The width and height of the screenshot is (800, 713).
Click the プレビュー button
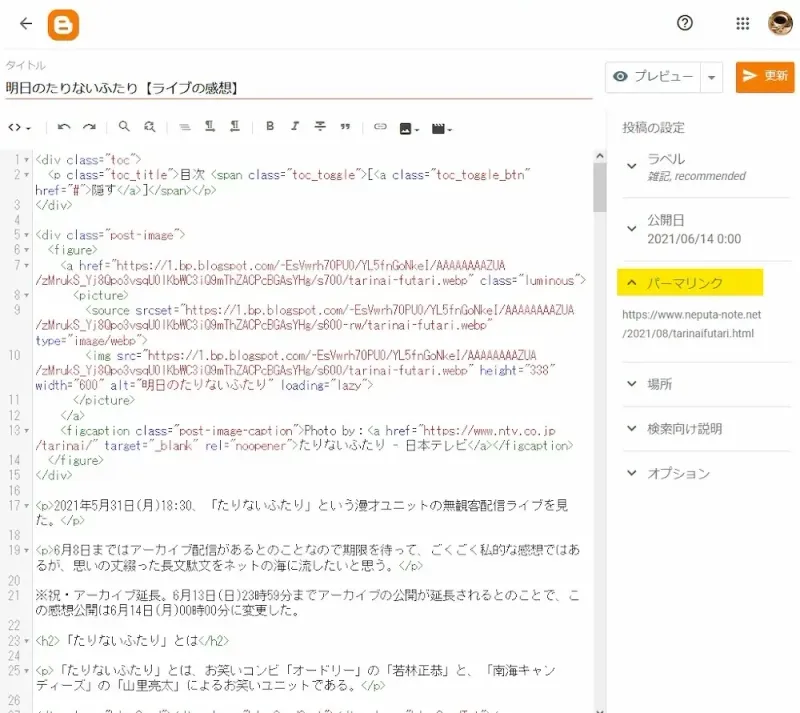652,77
